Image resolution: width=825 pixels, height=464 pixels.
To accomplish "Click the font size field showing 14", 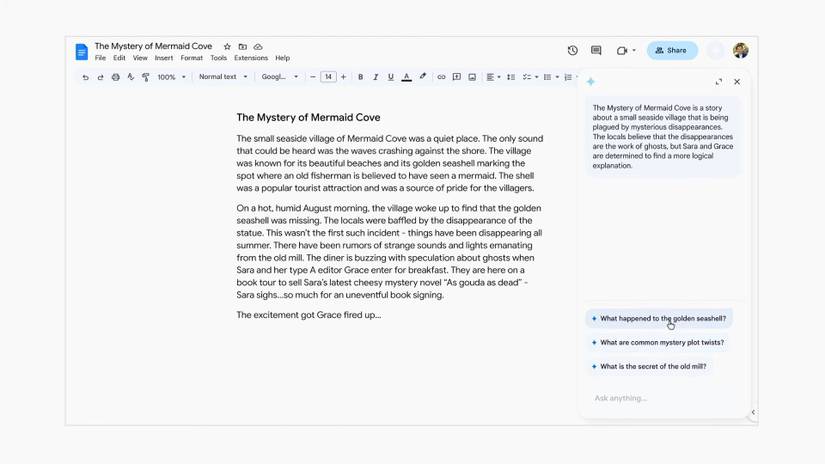I will 328,77.
